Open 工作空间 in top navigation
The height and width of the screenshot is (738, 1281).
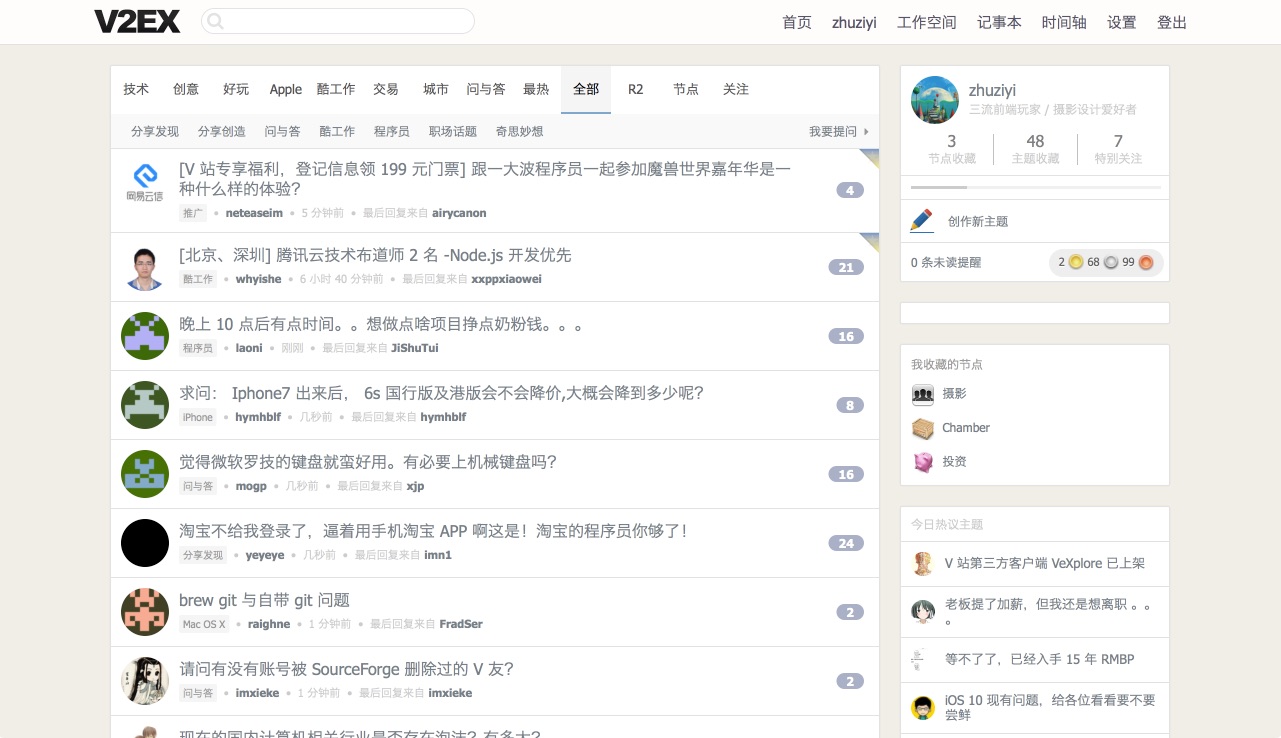927,22
